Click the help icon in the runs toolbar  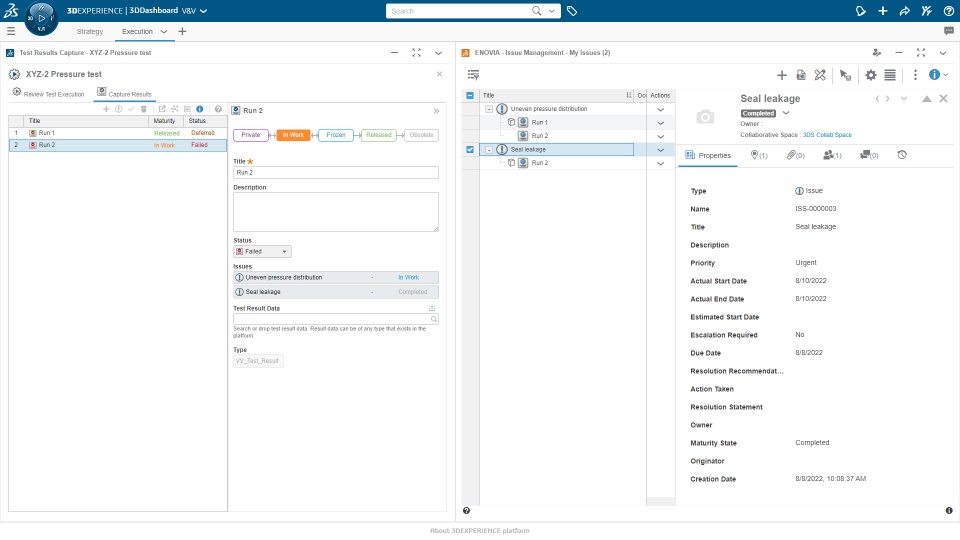point(218,109)
